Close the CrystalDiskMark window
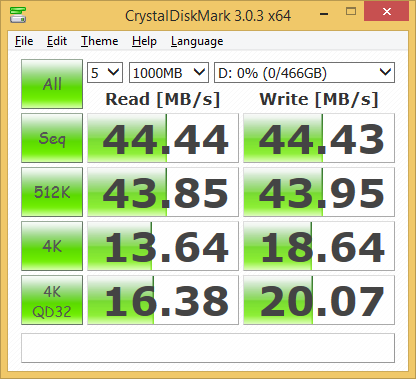Screen dimensions: 416x379 (387, 12)
